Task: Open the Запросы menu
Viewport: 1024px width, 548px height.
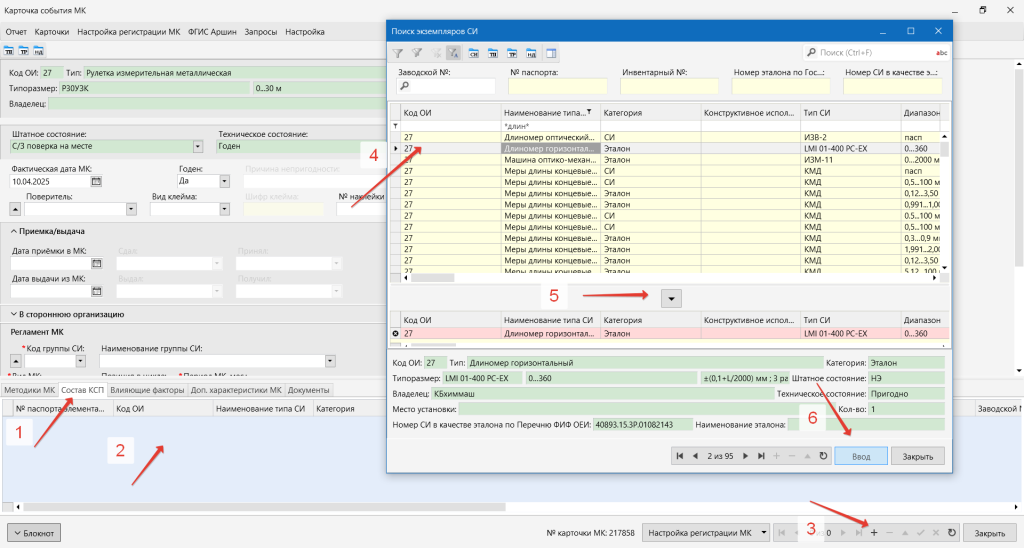Action: pos(261,31)
